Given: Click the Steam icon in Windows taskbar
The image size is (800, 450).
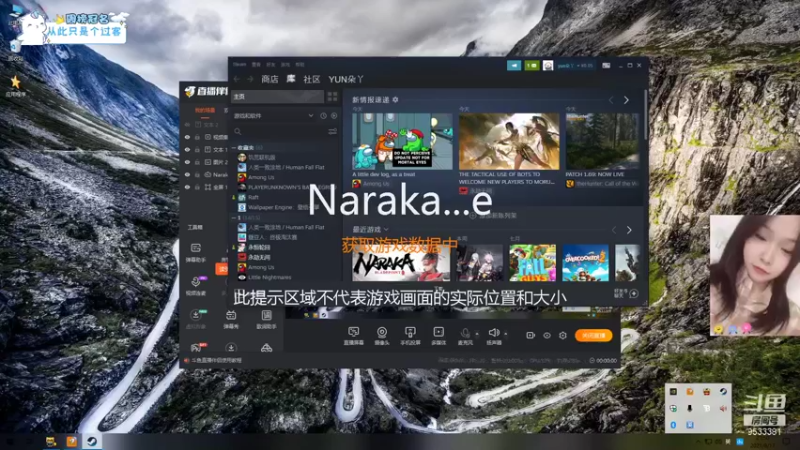Looking at the screenshot, I should click(92, 441).
